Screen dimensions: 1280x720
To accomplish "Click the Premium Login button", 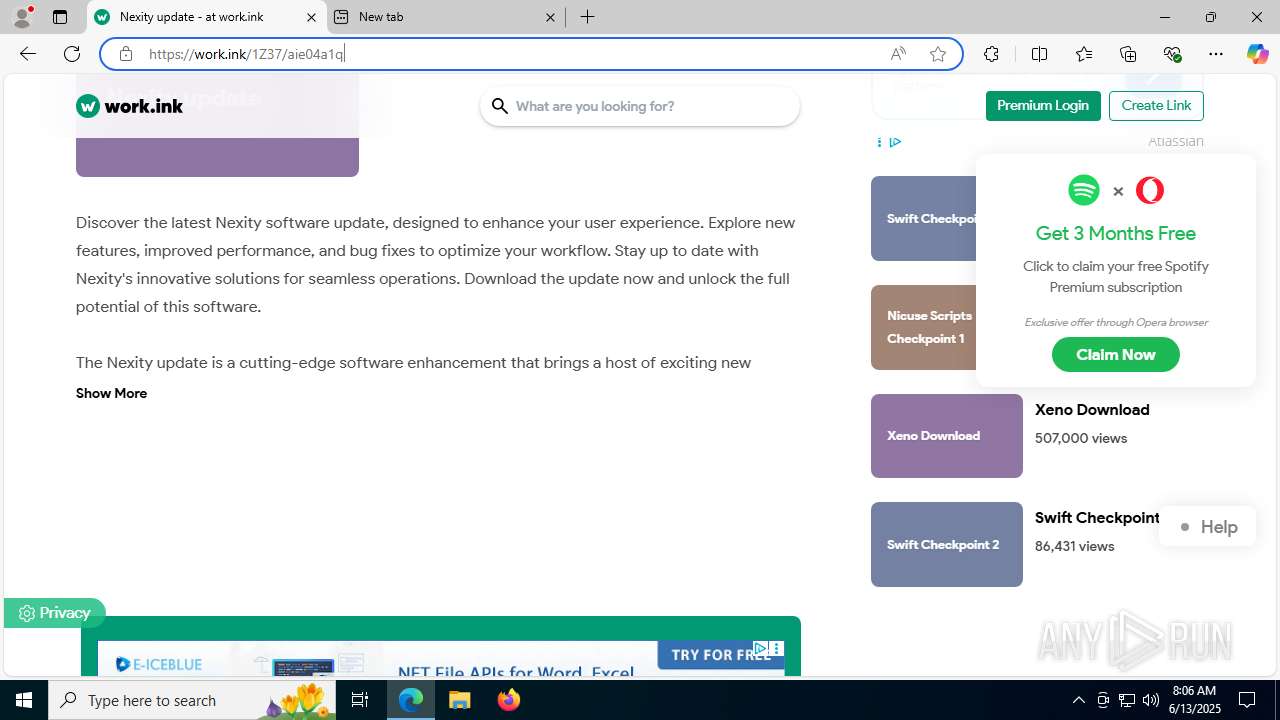I will tap(1043, 106).
